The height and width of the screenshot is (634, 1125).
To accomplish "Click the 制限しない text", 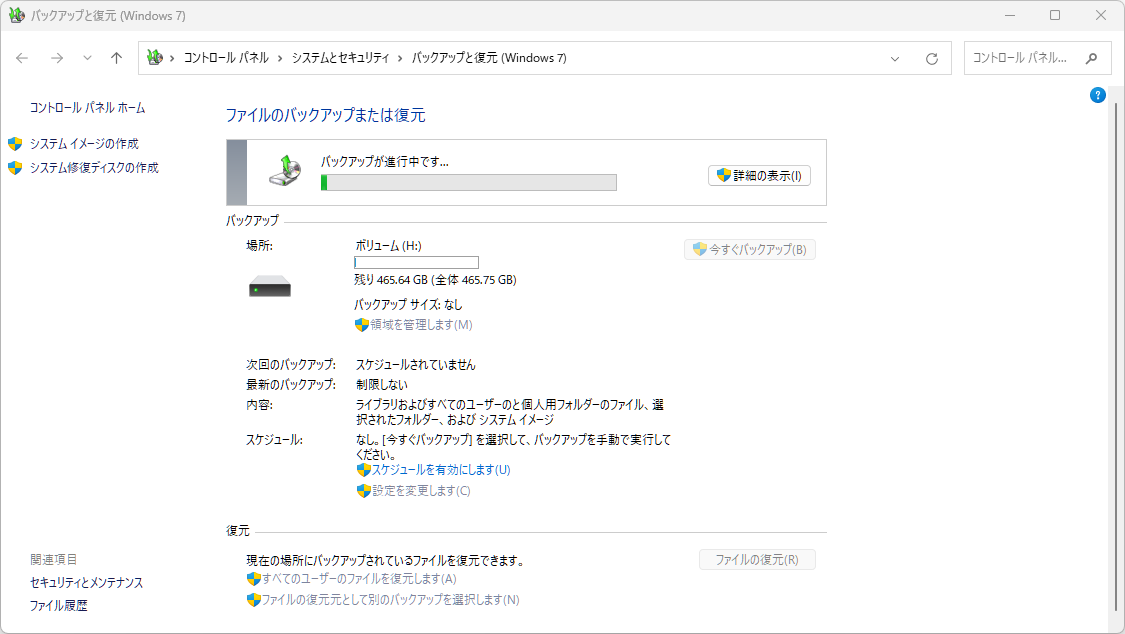I will [x=382, y=384].
